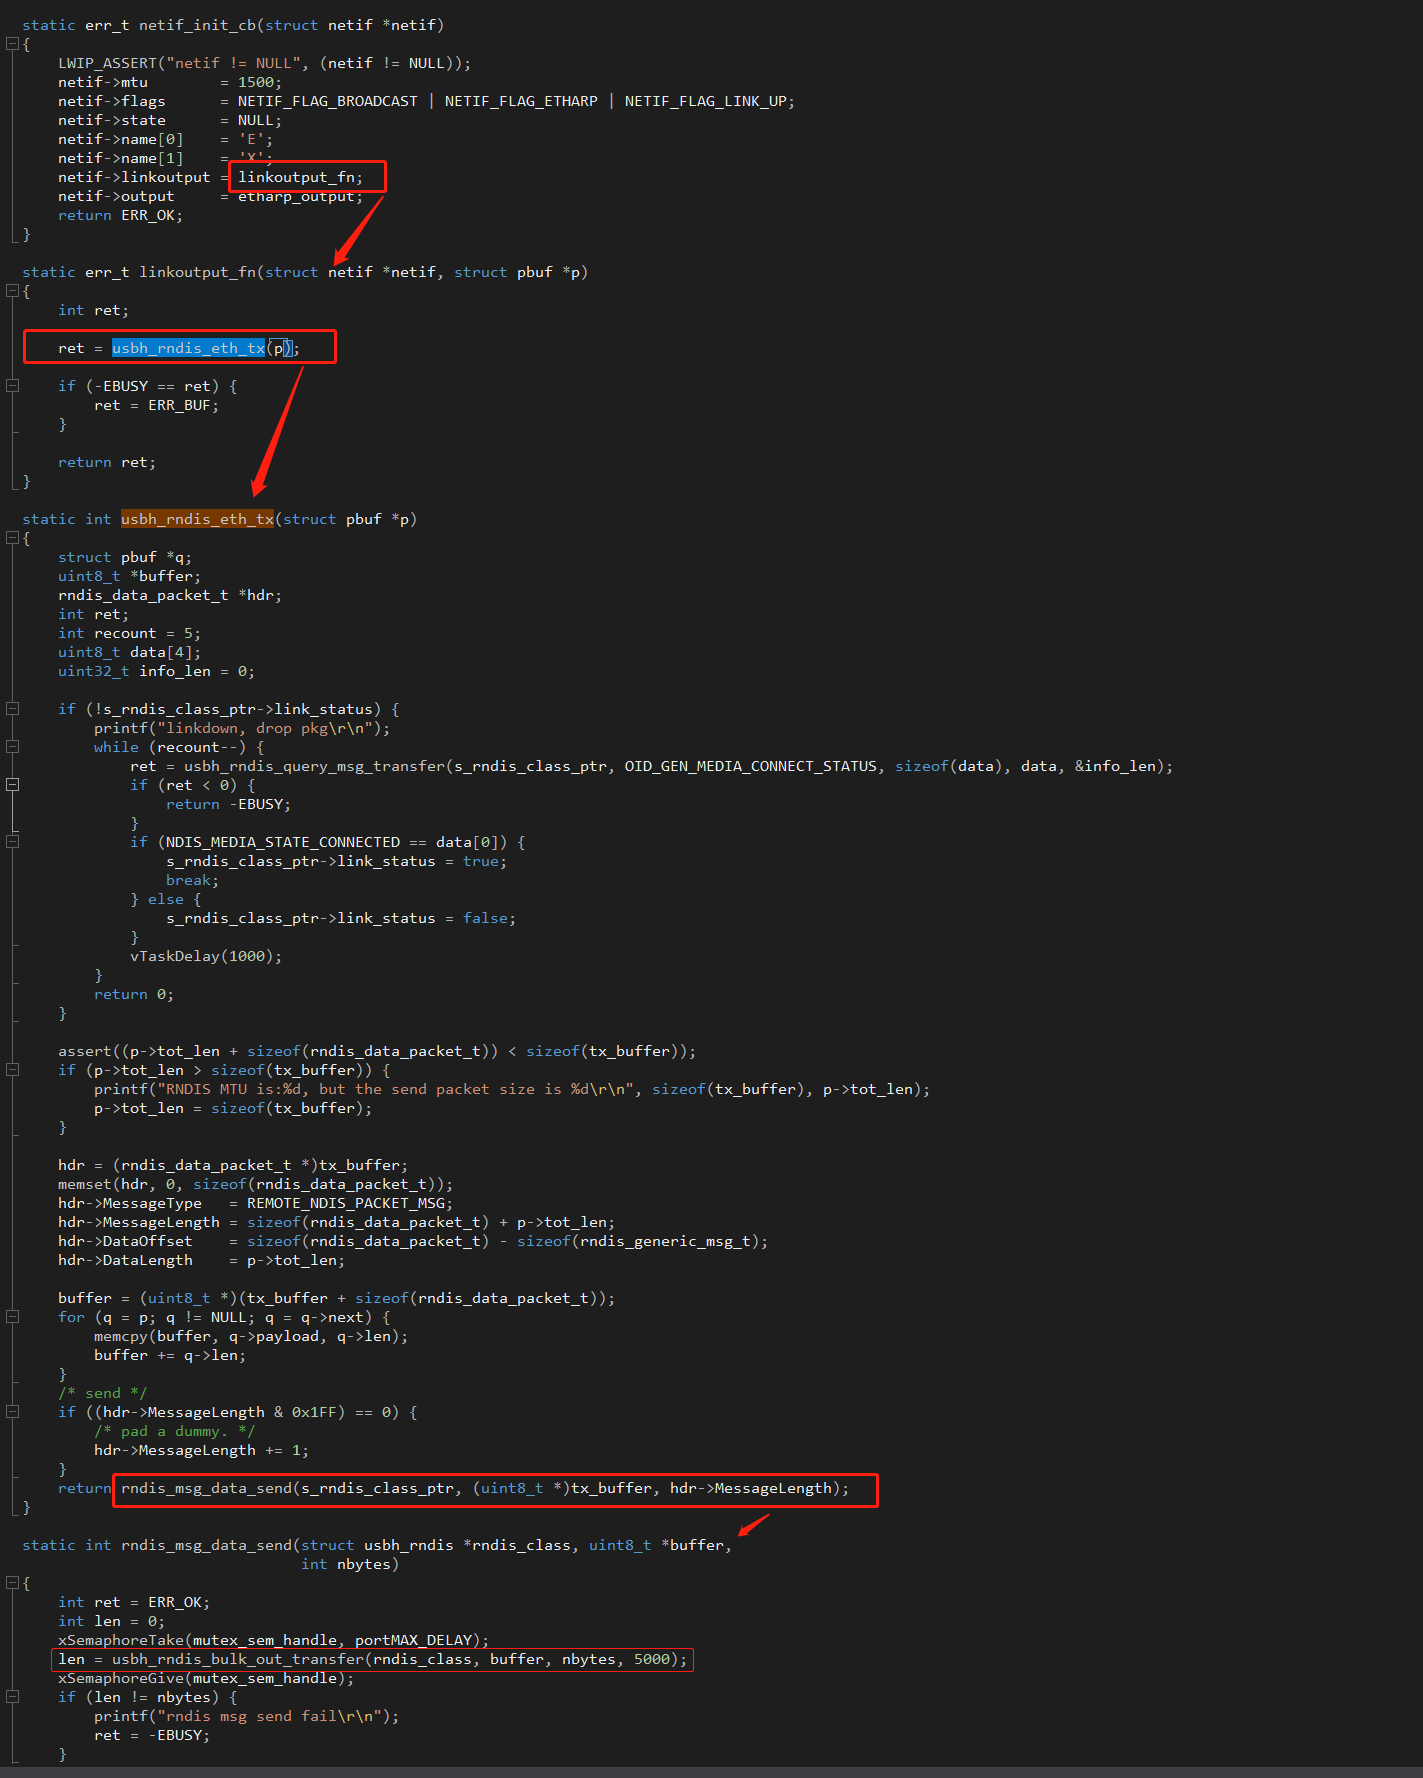Click hdr->DataLength assignment
This screenshot has height=1778, width=1423.
click(x=201, y=1260)
